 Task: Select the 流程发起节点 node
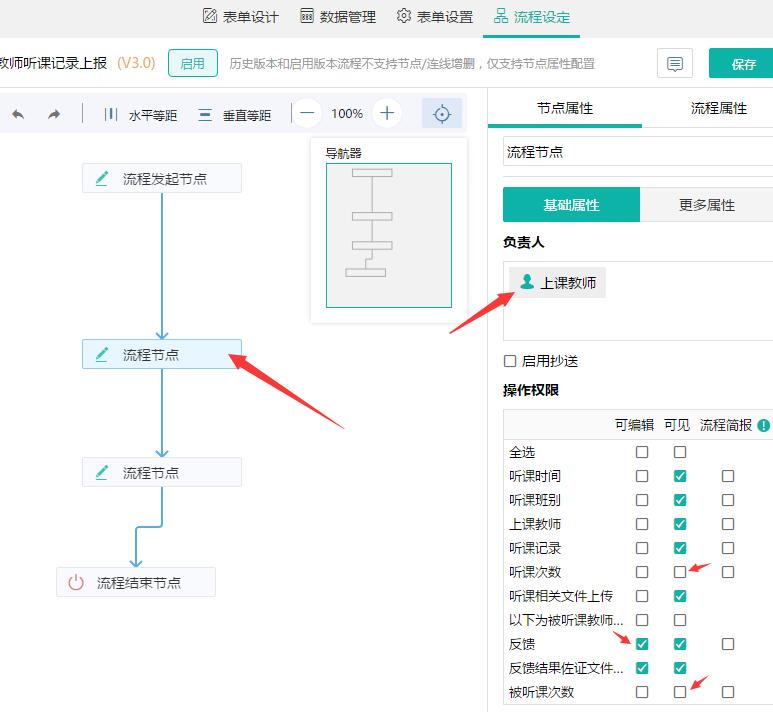162,178
